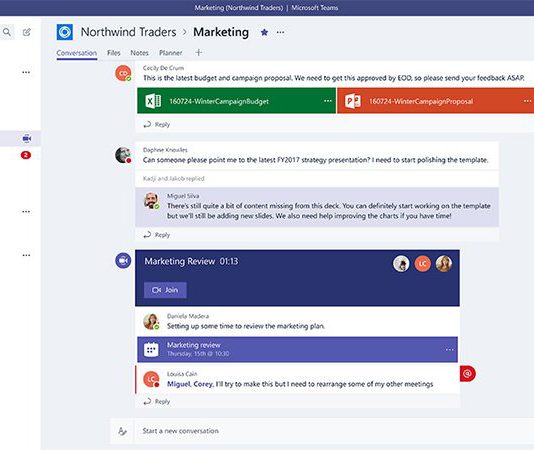Click the 'Setting up some time to review' message
This screenshot has width=534, height=450.
pyautogui.click(x=246, y=326)
